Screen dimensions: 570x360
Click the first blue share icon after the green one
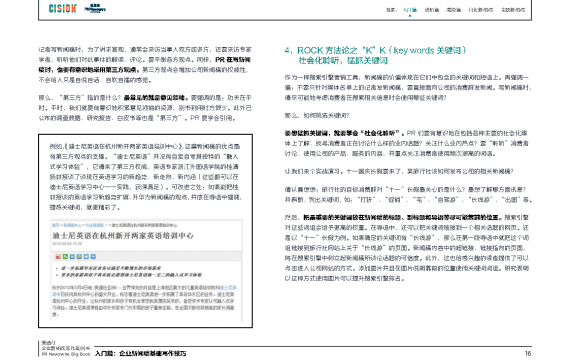72,257
